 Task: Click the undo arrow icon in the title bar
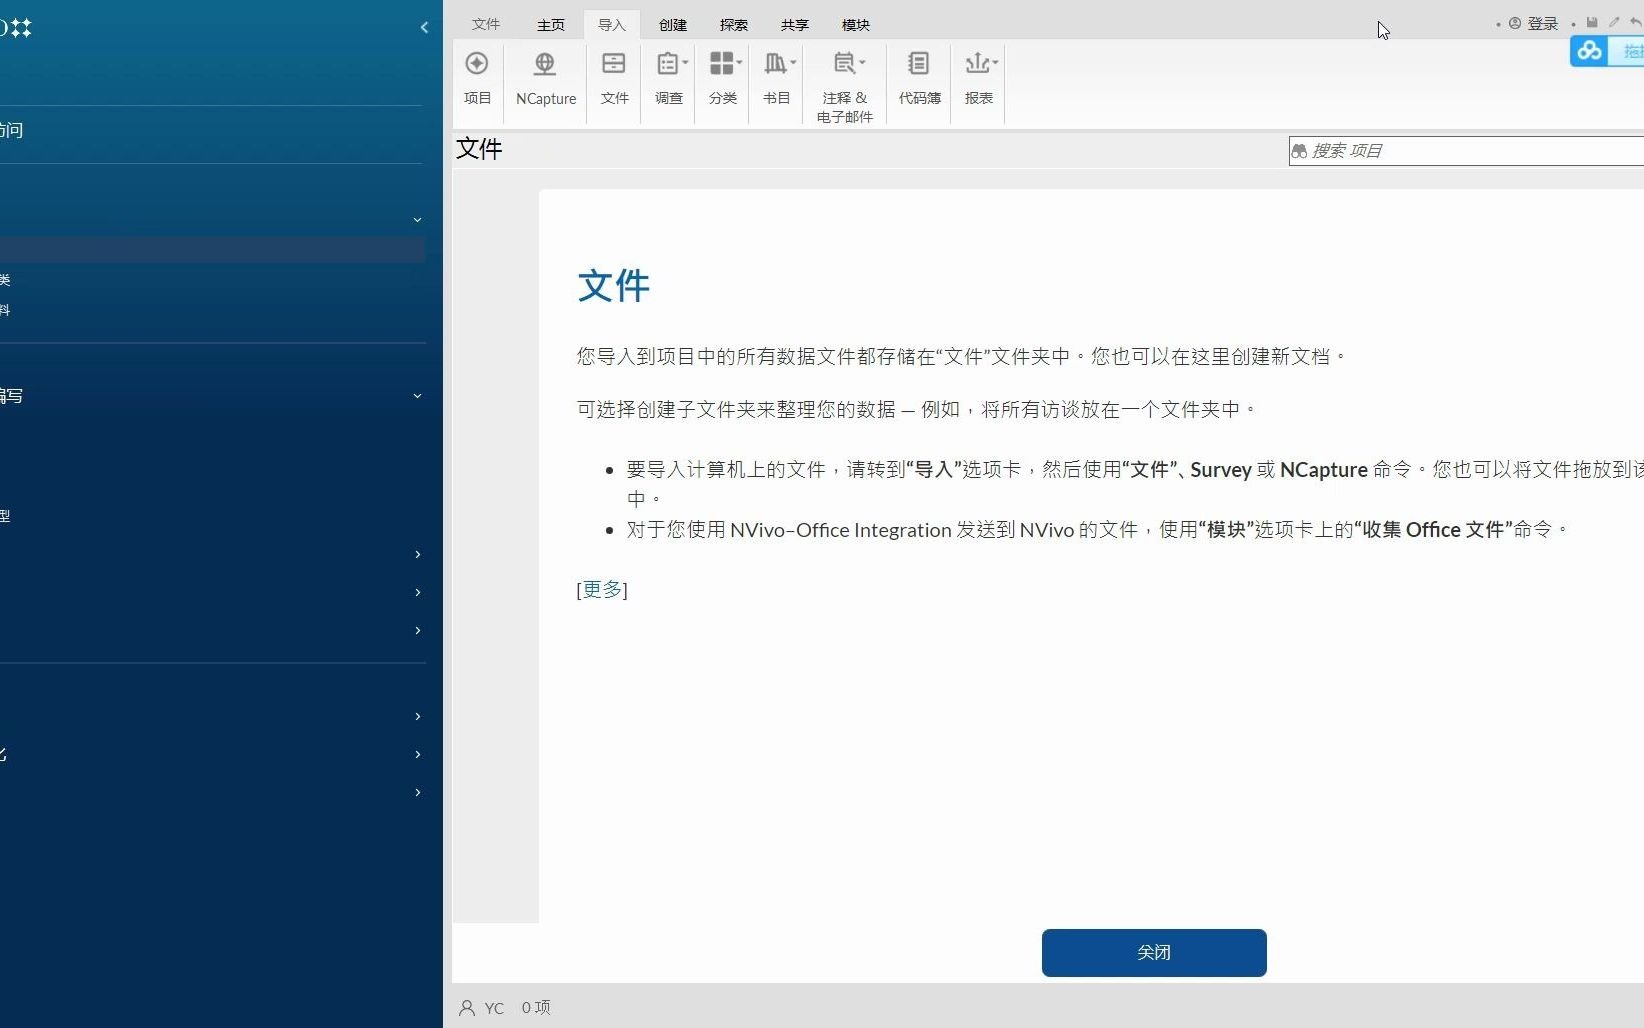[x=1636, y=22]
